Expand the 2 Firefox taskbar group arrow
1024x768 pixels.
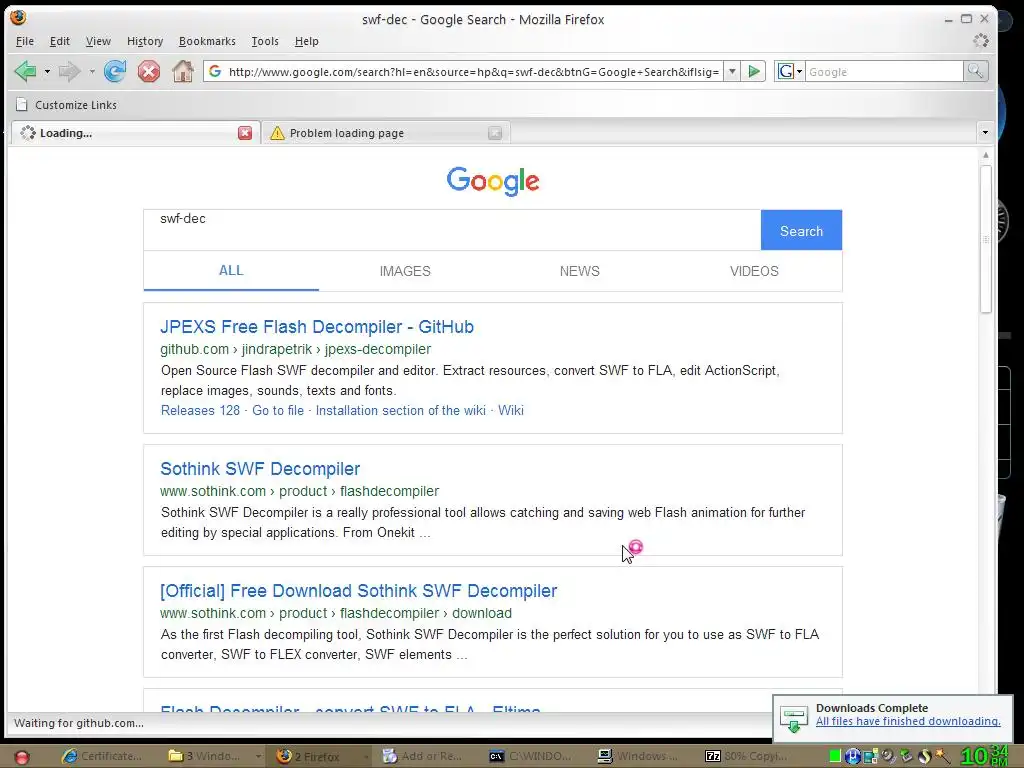coord(366,756)
